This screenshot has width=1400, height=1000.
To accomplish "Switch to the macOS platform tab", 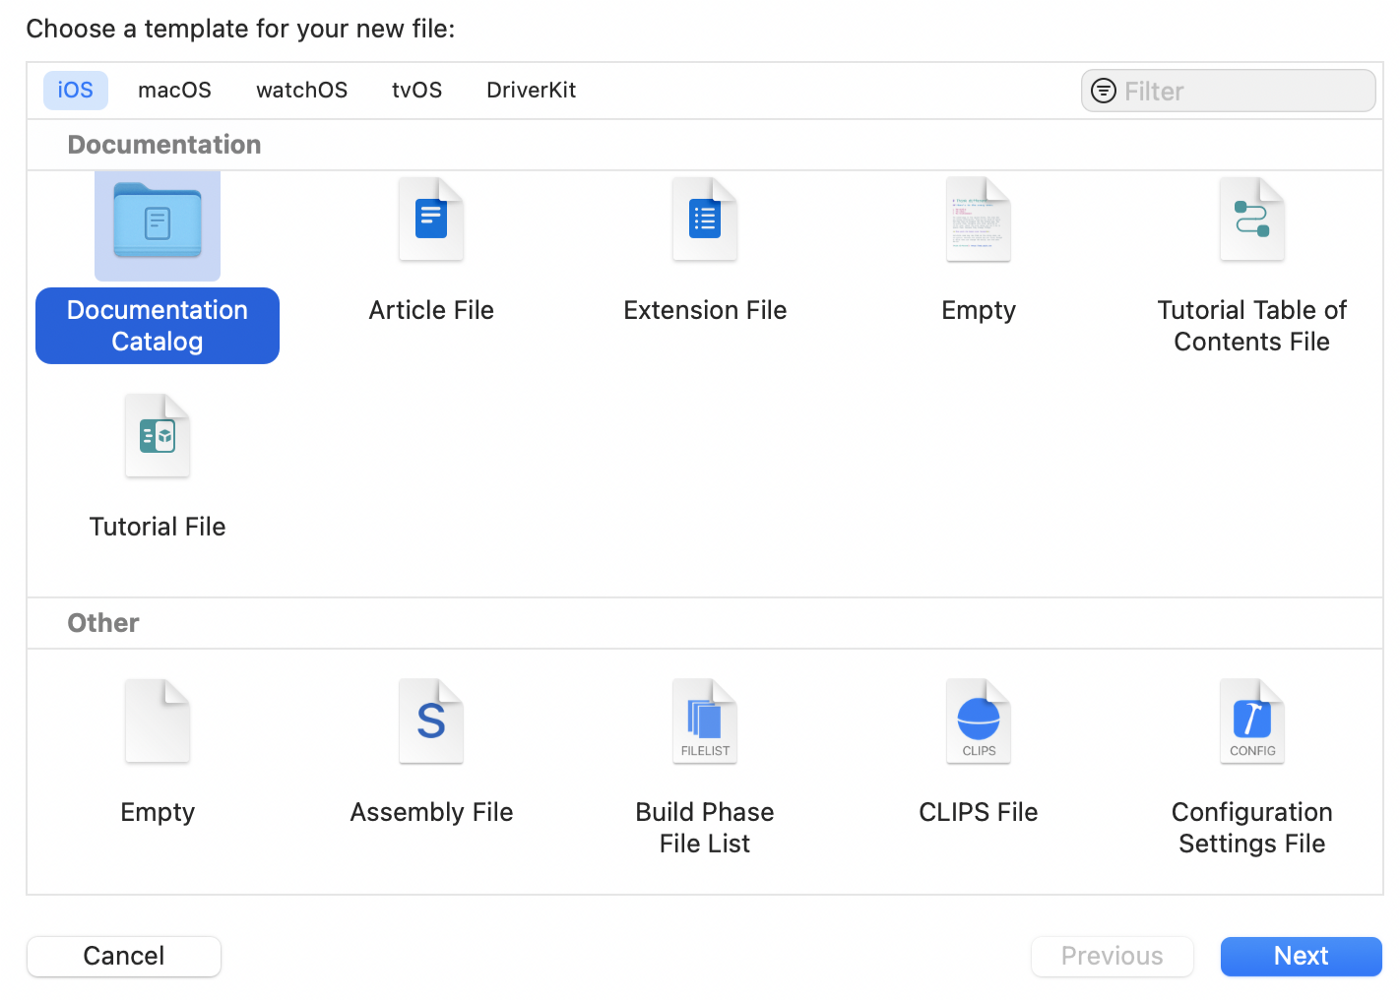I will [175, 90].
